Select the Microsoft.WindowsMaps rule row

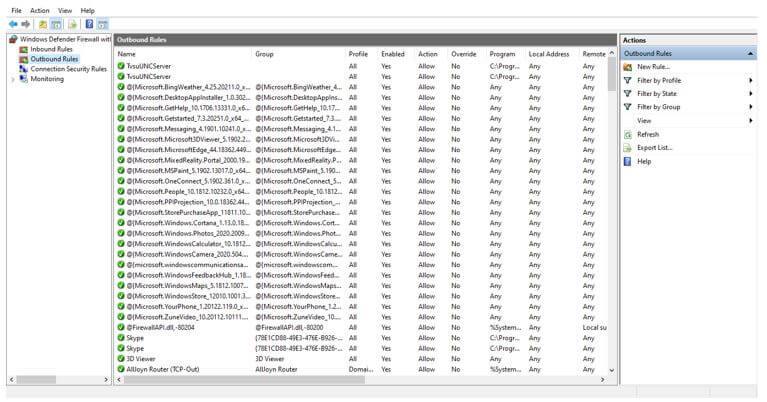coord(361,286)
